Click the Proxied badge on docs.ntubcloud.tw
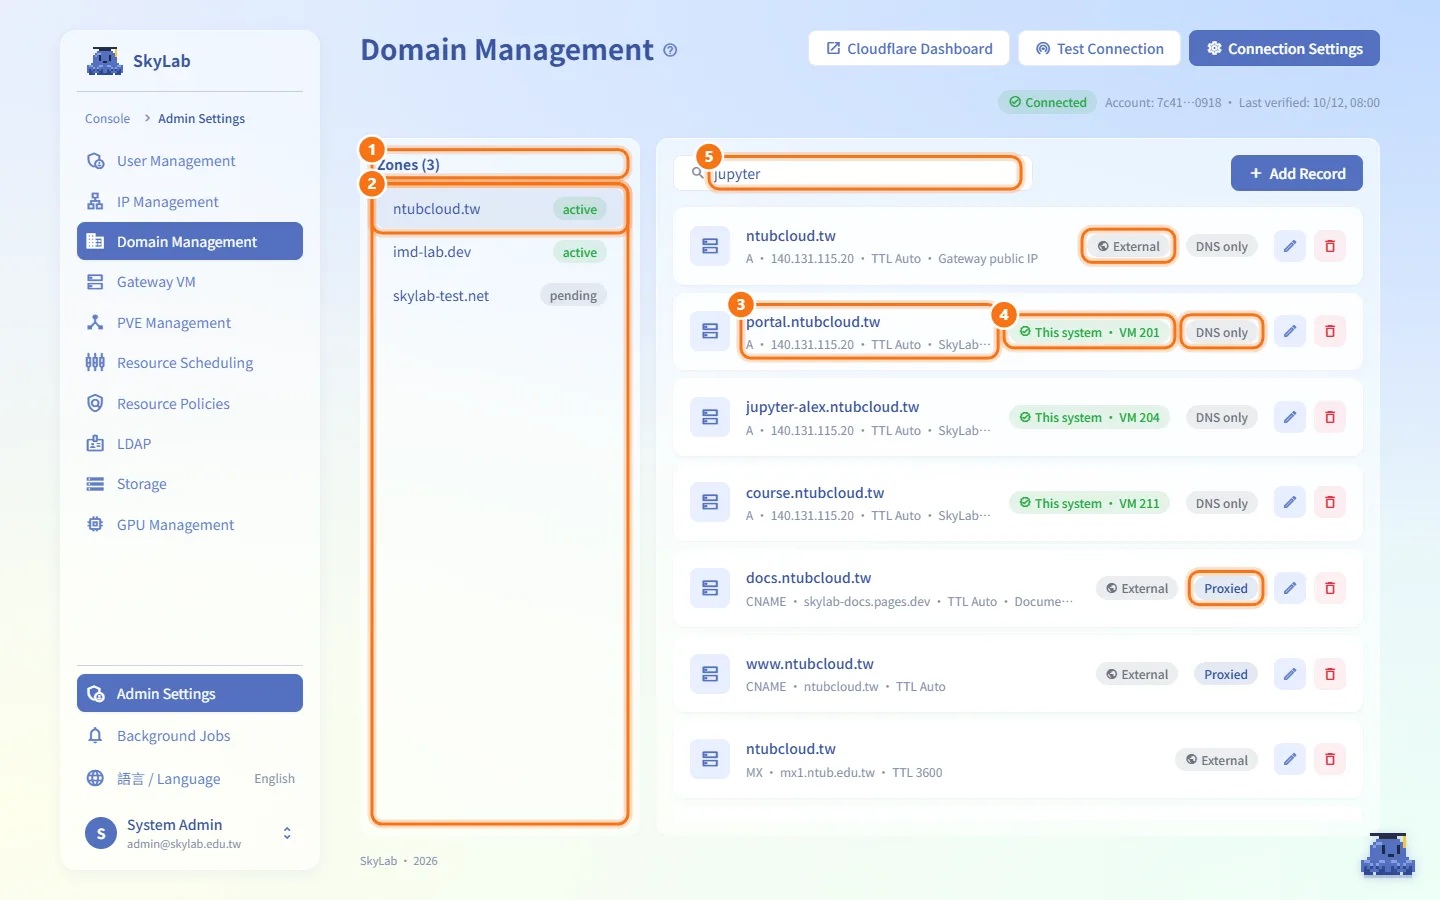This screenshot has height=900, width=1440. tap(1226, 588)
